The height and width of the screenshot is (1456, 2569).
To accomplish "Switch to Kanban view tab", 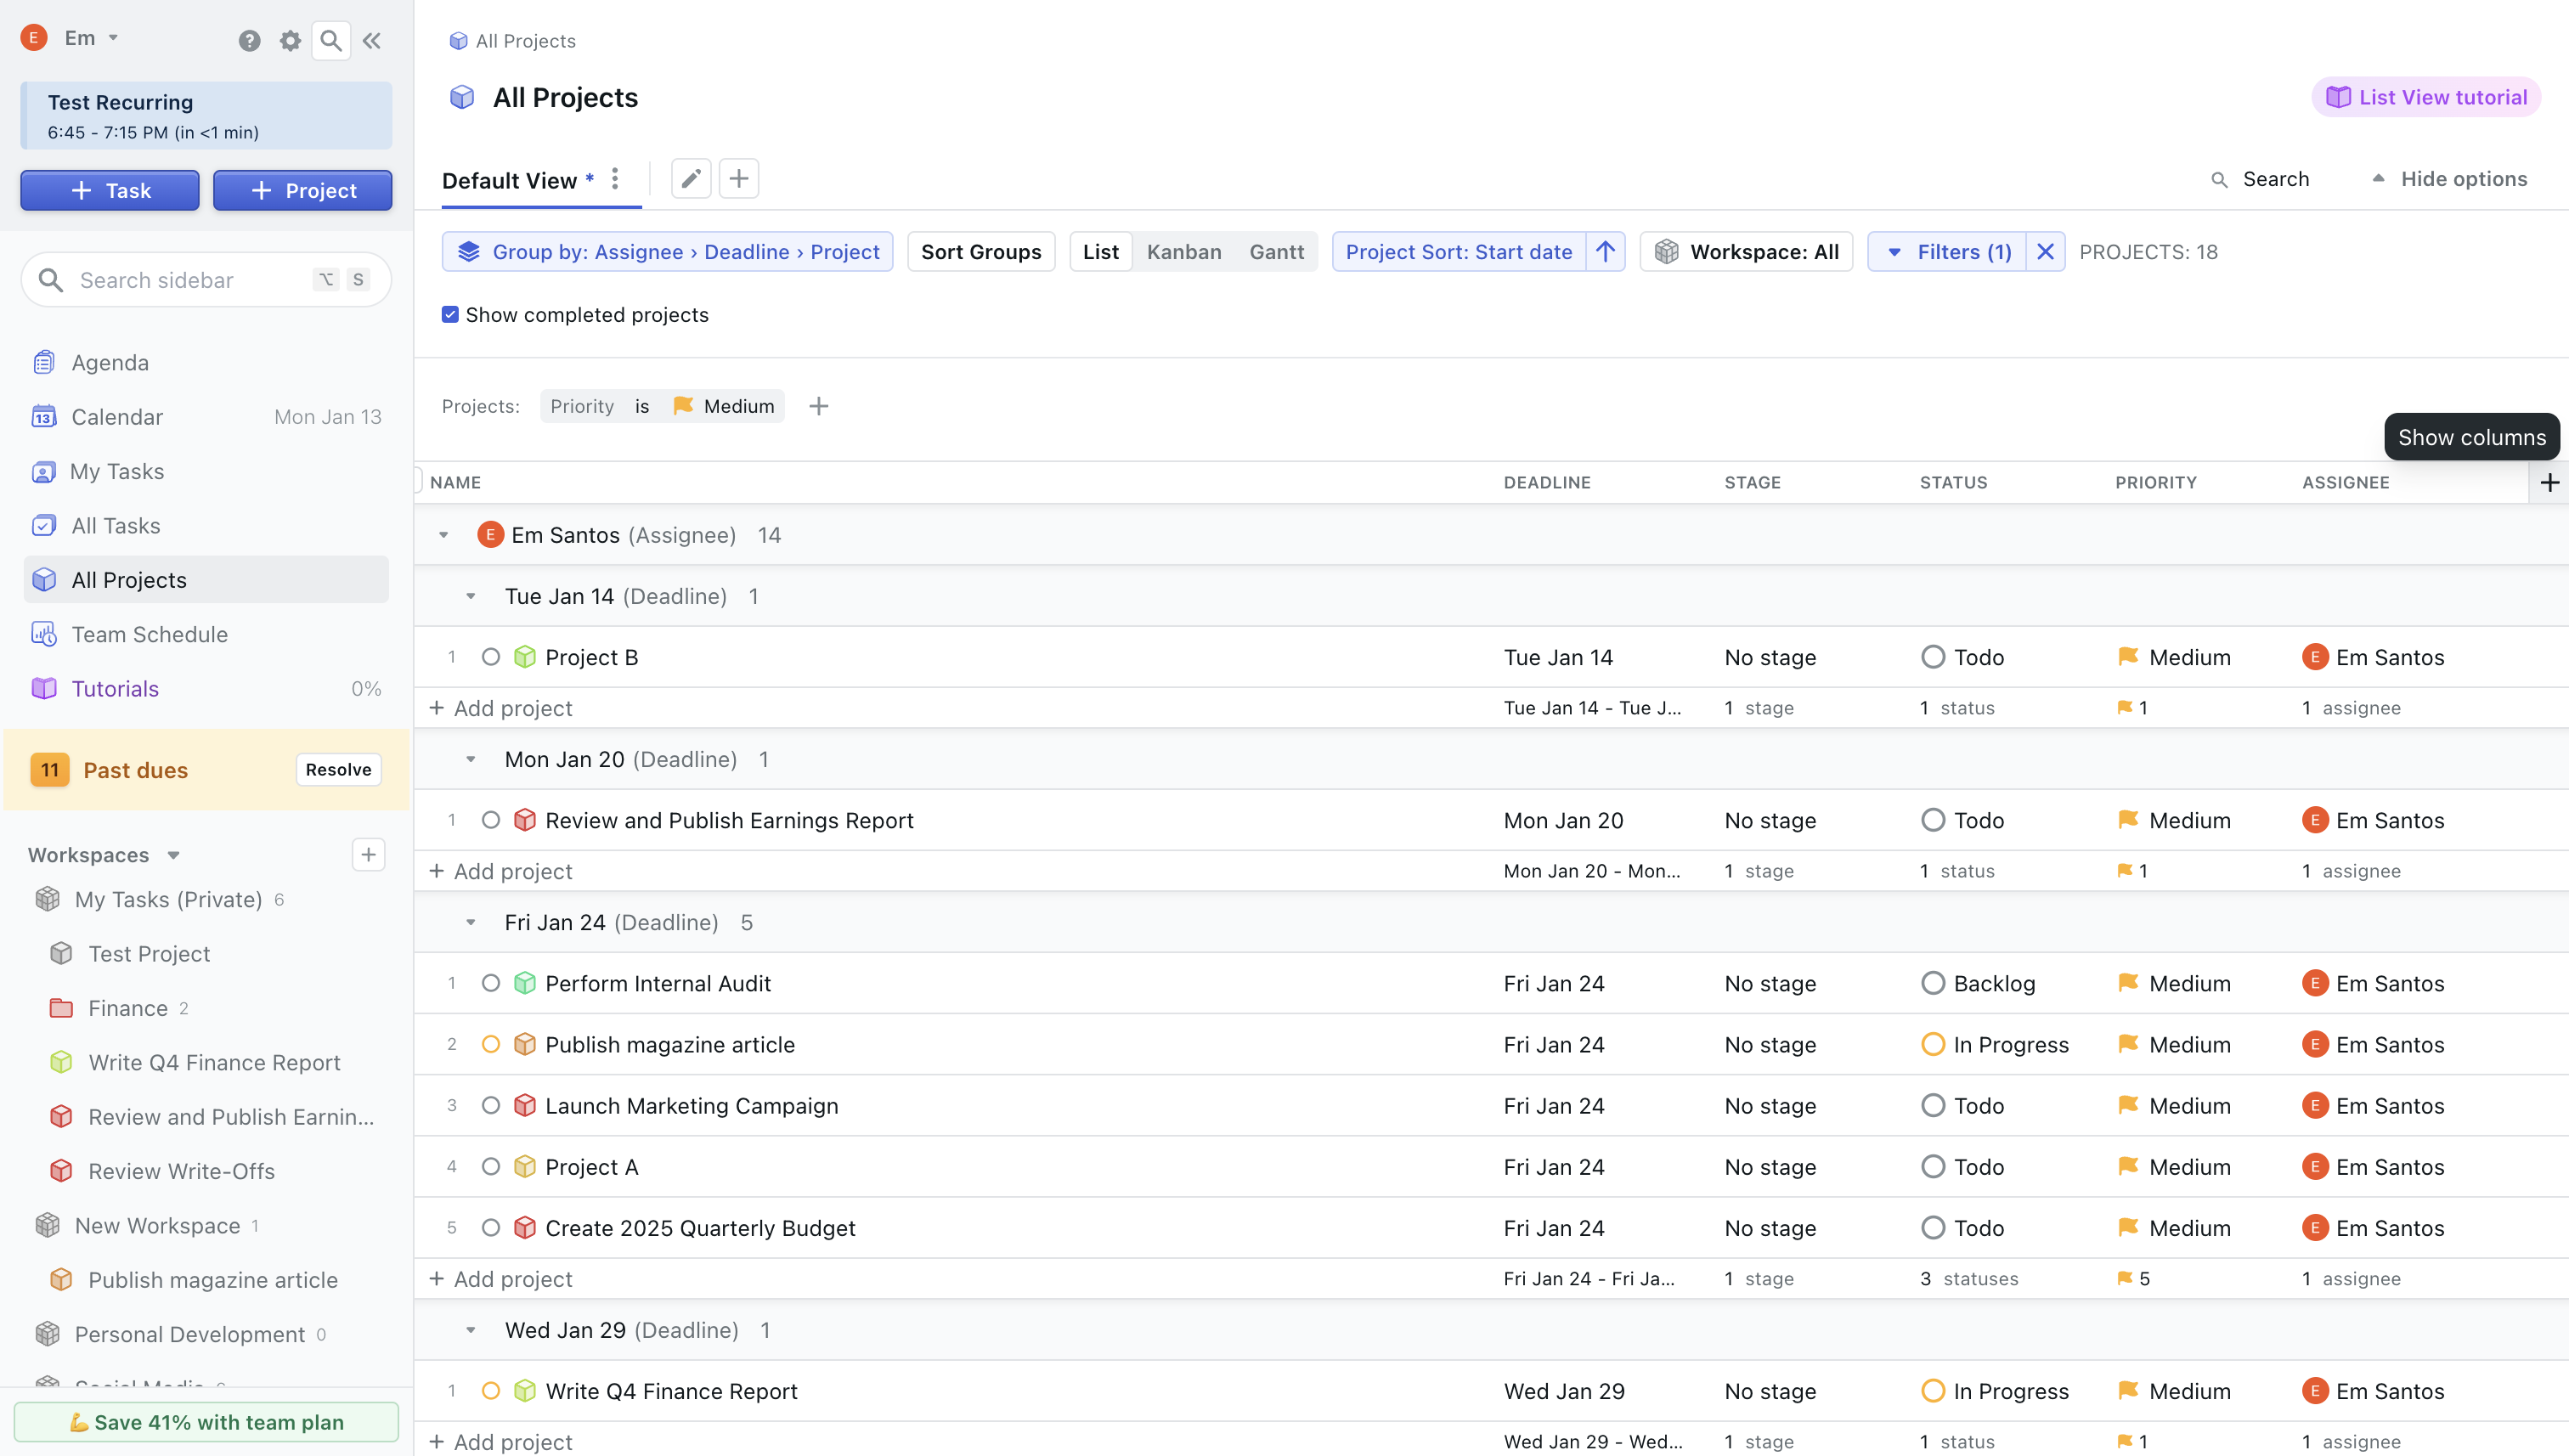I will click(1184, 252).
